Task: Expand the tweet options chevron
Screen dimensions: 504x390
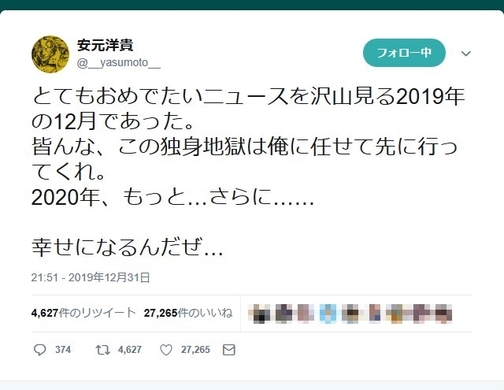Action: click(466, 53)
